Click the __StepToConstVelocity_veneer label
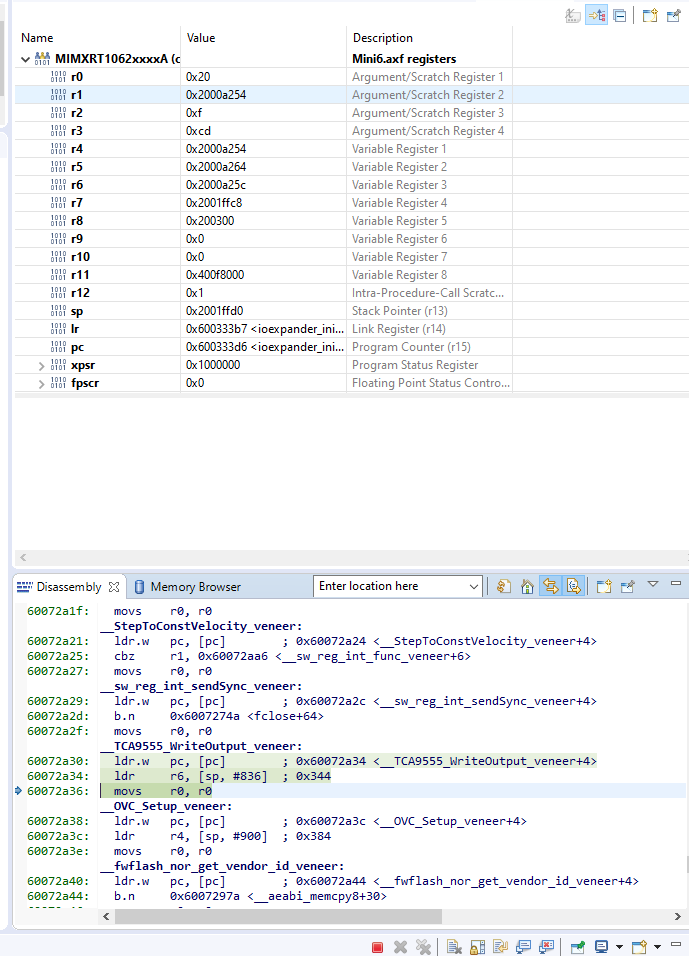The width and height of the screenshot is (689, 956). (201, 626)
